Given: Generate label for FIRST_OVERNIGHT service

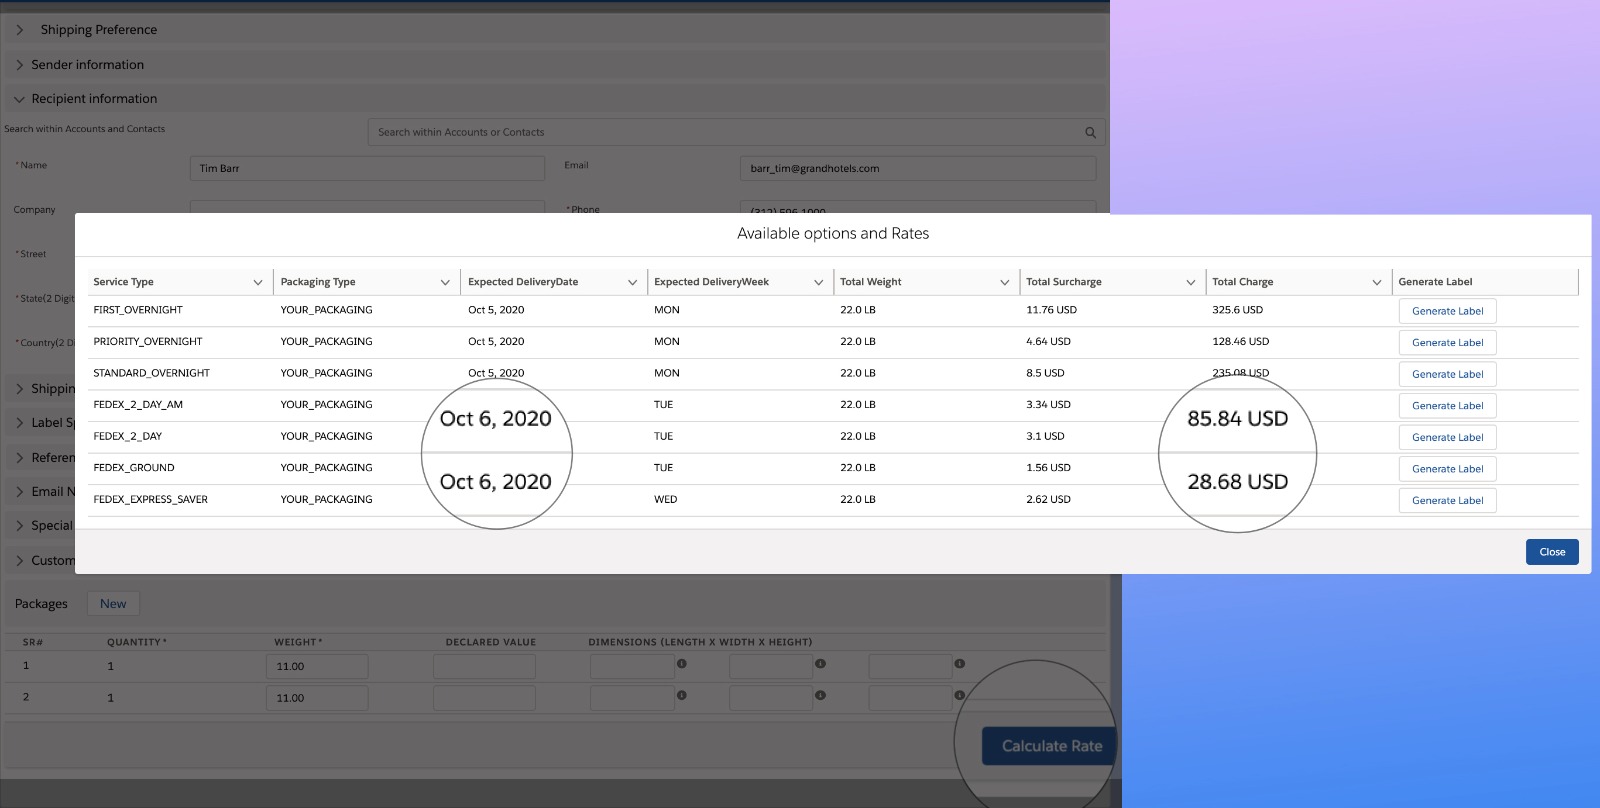Looking at the screenshot, I should pyautogui.click(x=1447, y=311).
